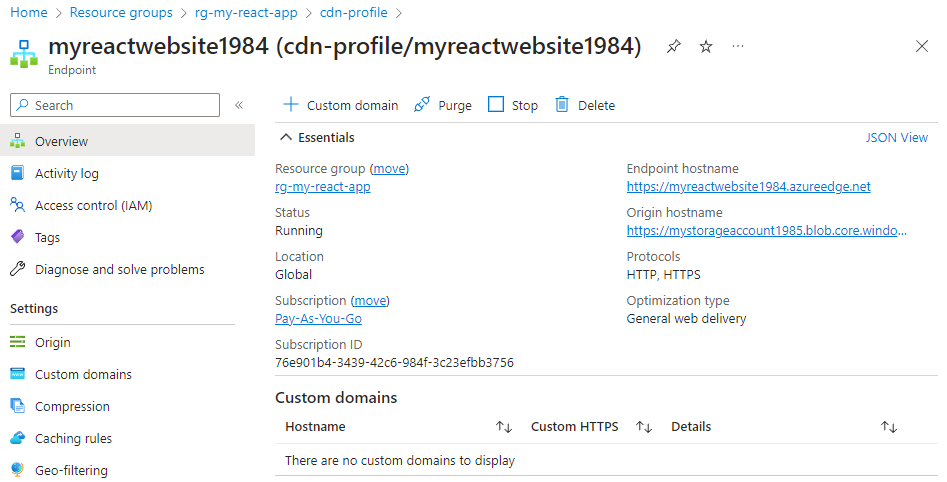Purge the CDN endpoint cache

[443, 105]
